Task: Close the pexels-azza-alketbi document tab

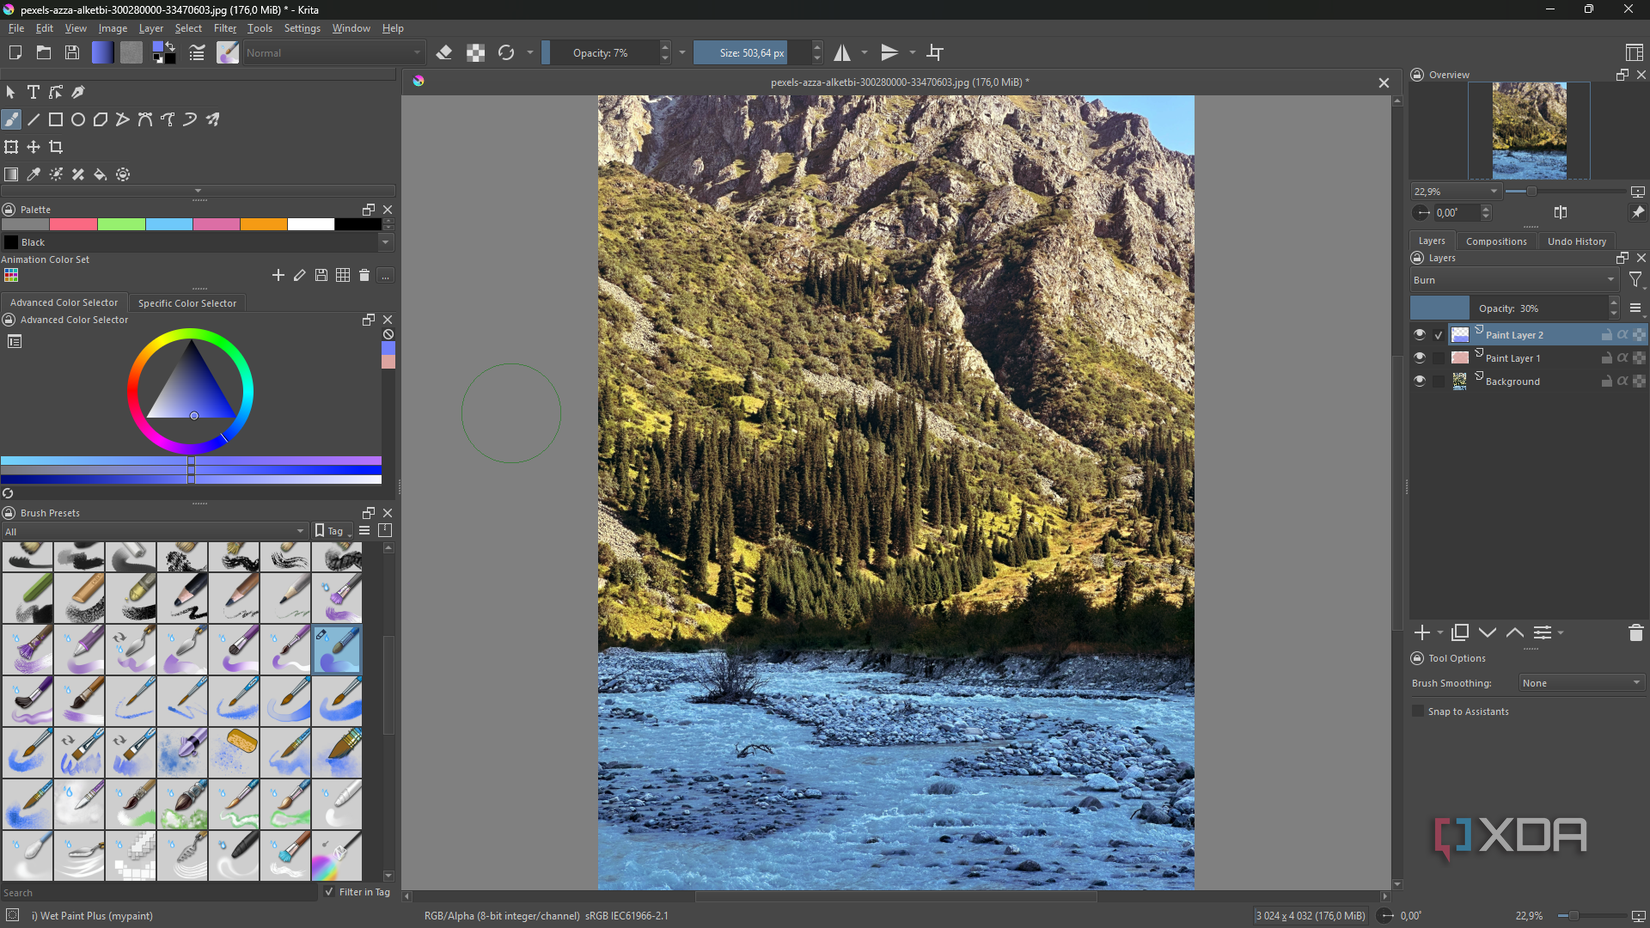Action: [x=1384, y=83]
